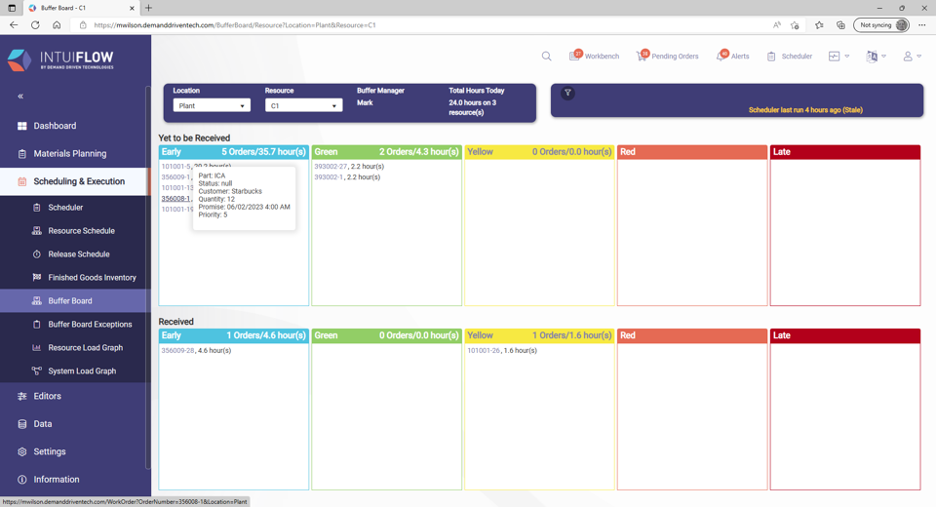Click the Early header in Yet to be Received

233,152
